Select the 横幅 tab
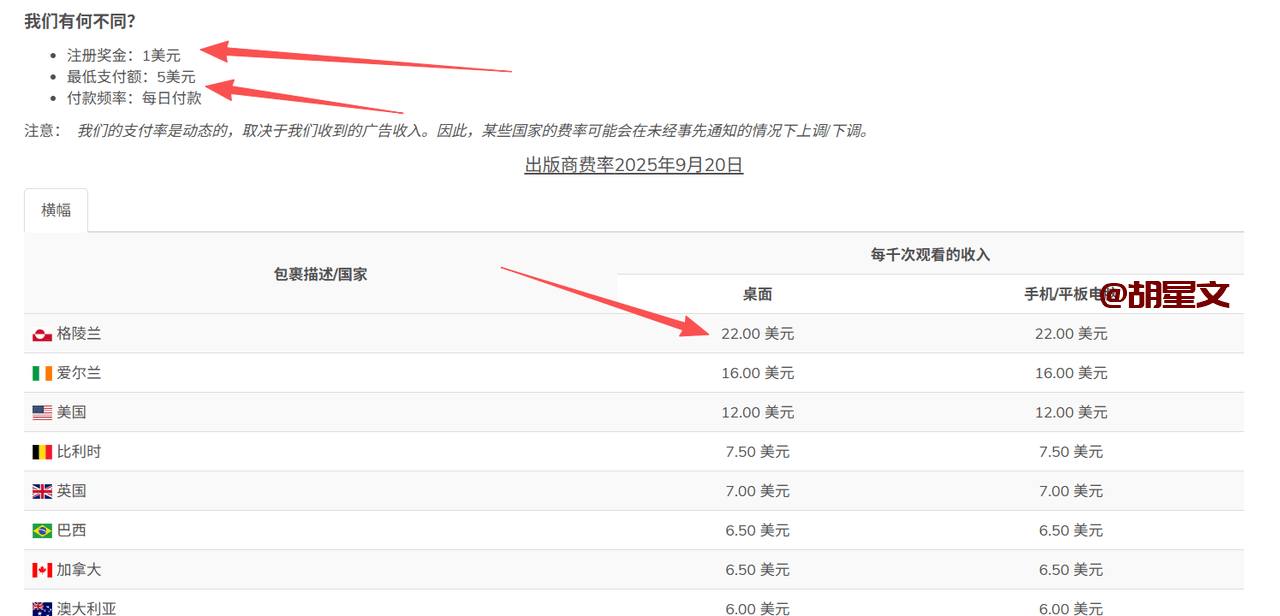 click(56, 210)
